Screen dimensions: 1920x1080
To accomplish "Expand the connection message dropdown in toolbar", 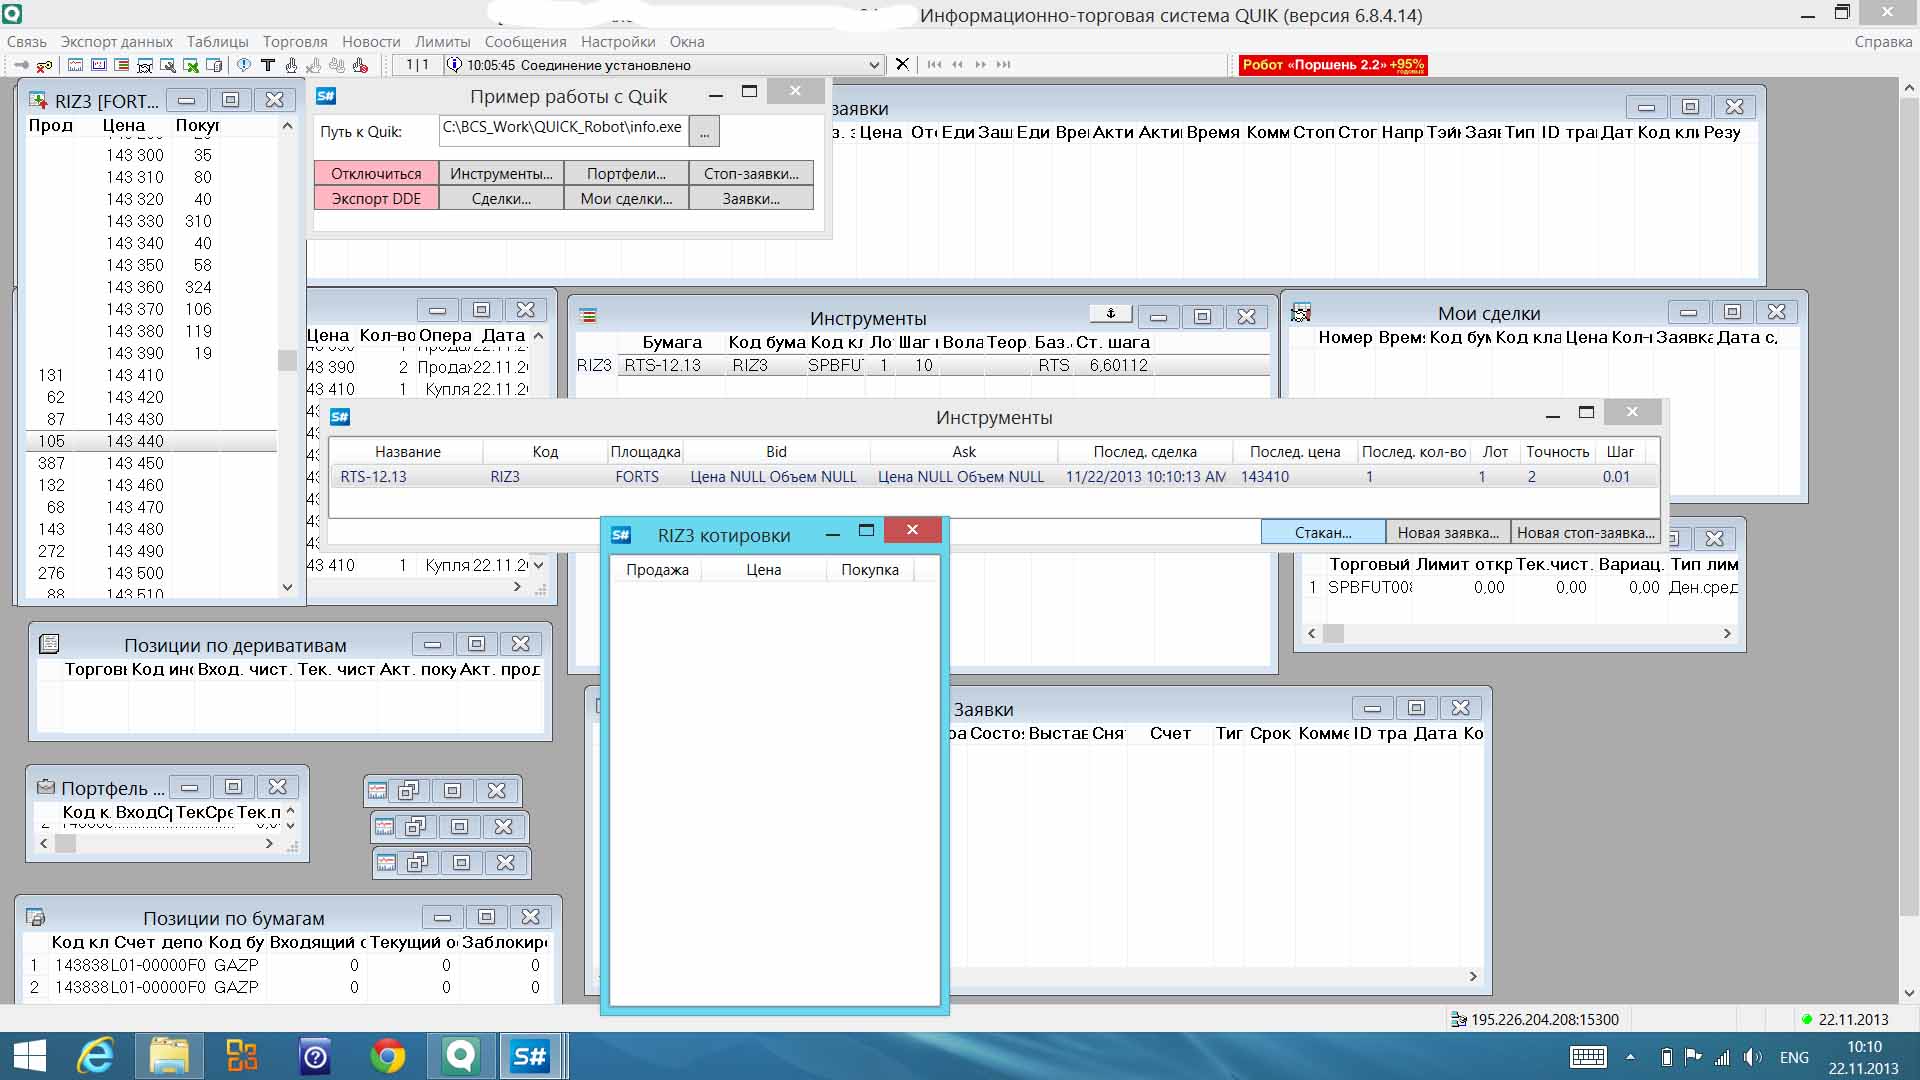I will [874, 65].
